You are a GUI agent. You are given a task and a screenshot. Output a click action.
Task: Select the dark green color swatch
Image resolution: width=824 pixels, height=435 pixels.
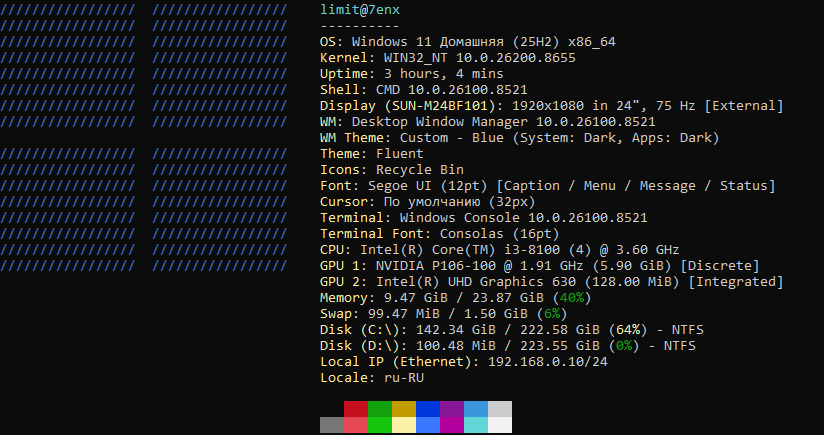click(x=380, y=409)
